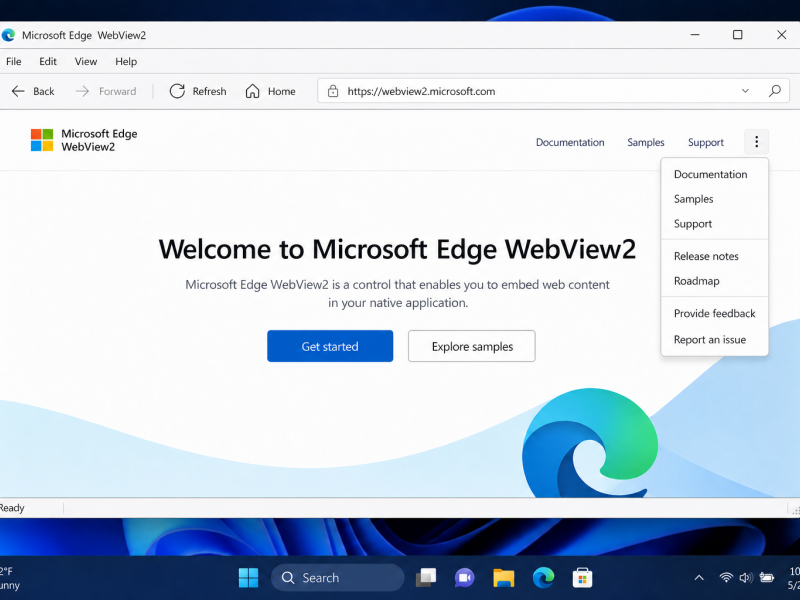This screenshot has width=800, height=600.
Task: Open the File menu
Action: point(14,62)
